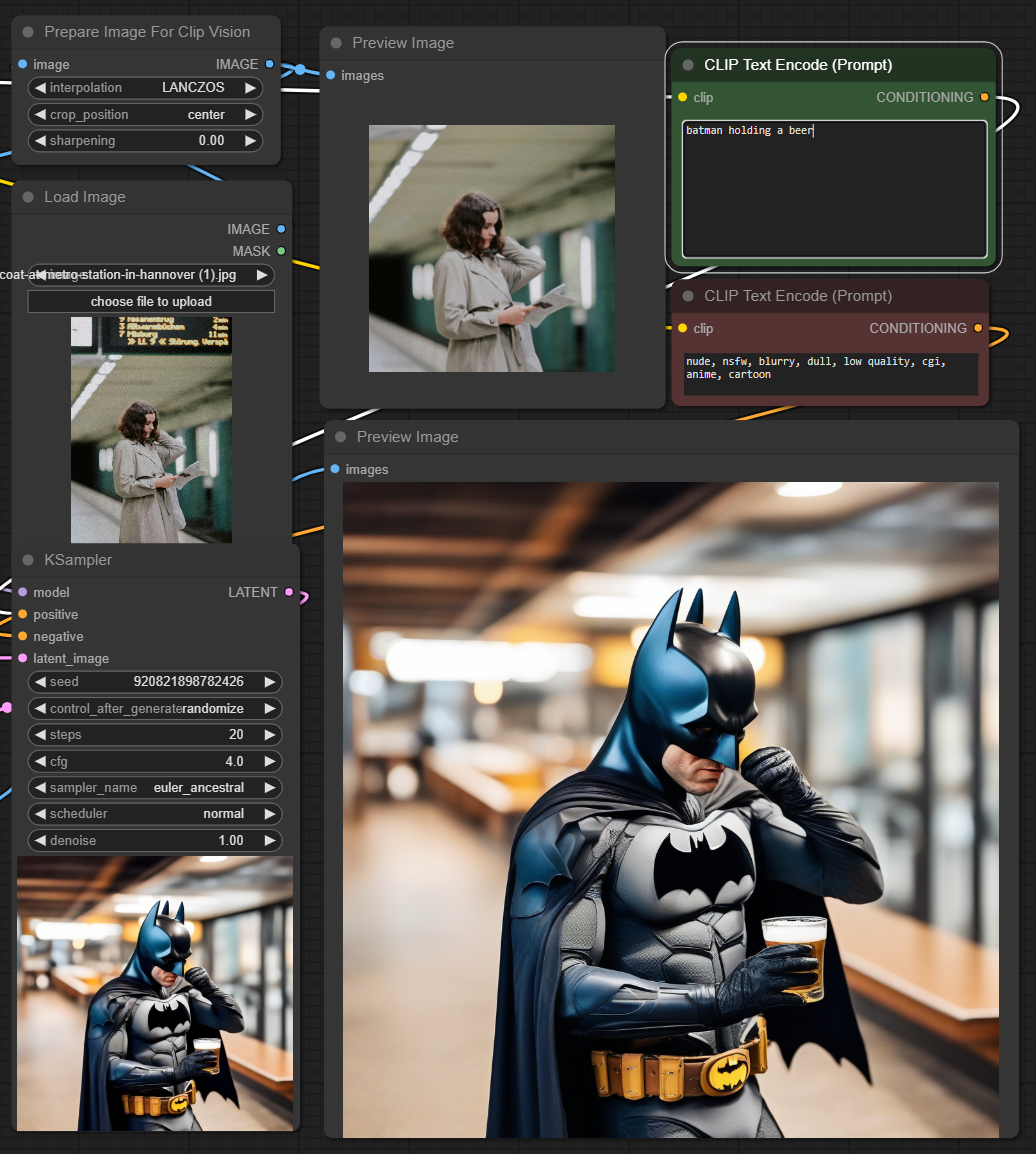Click the latent_image input socket of KSampler
The width and height of the screenshot is (1036, 1154).
pos(23,658)
